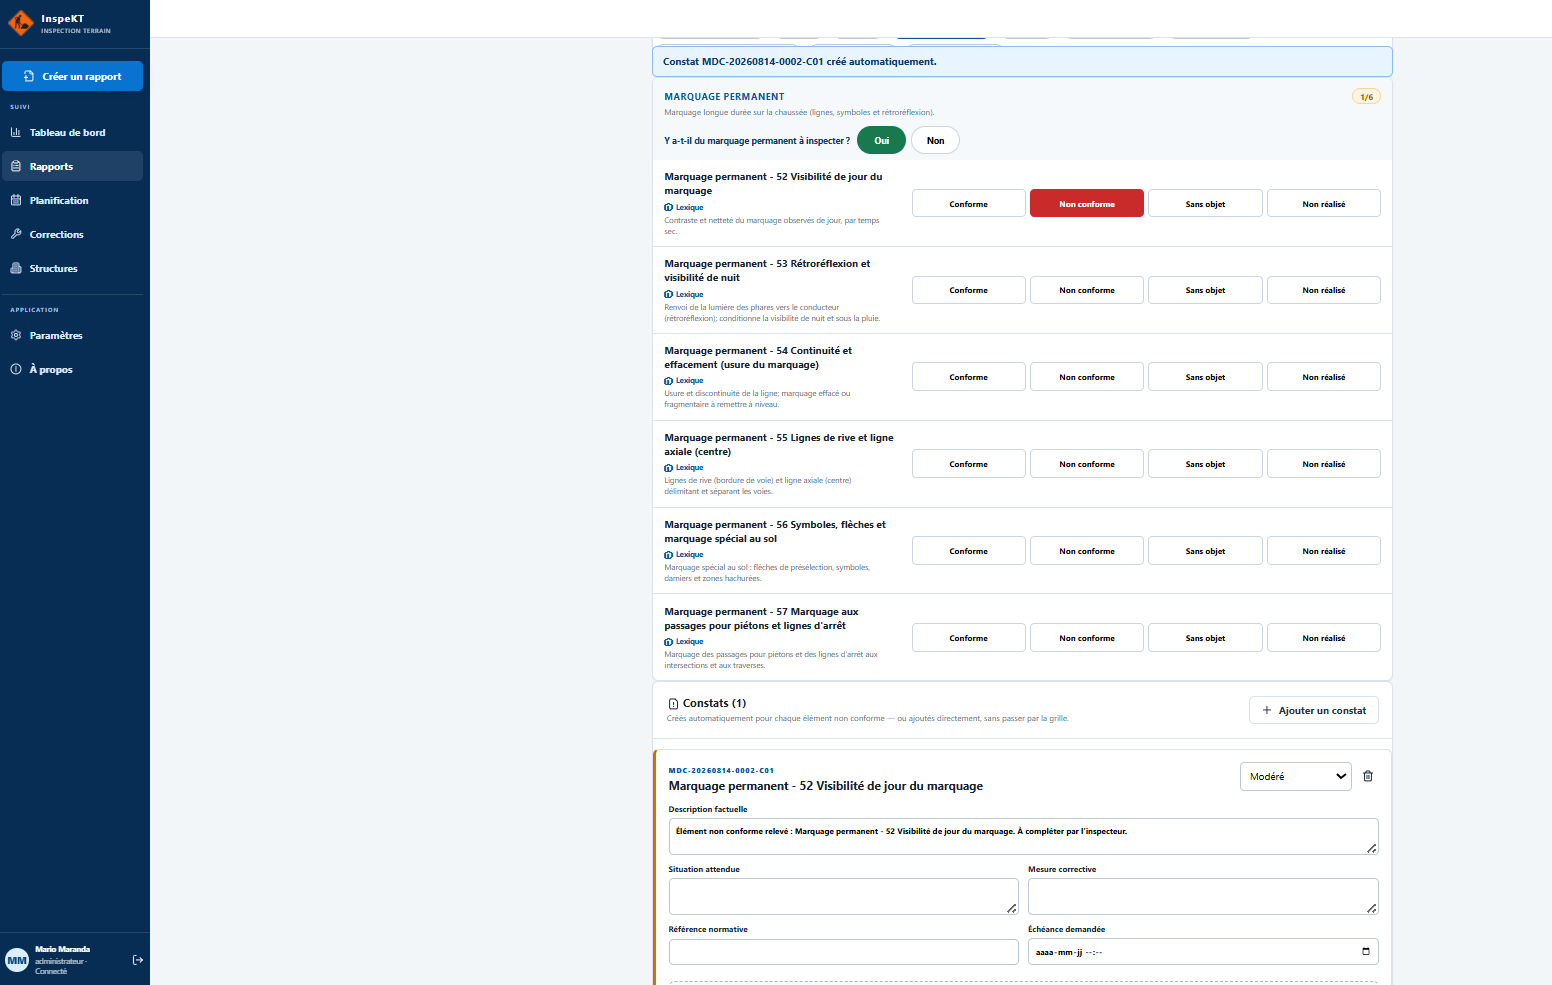Screen dimensions: 1552x985
Task: Set item 56 Symboles, flèches to Non réalisé
Action: 1324,551
